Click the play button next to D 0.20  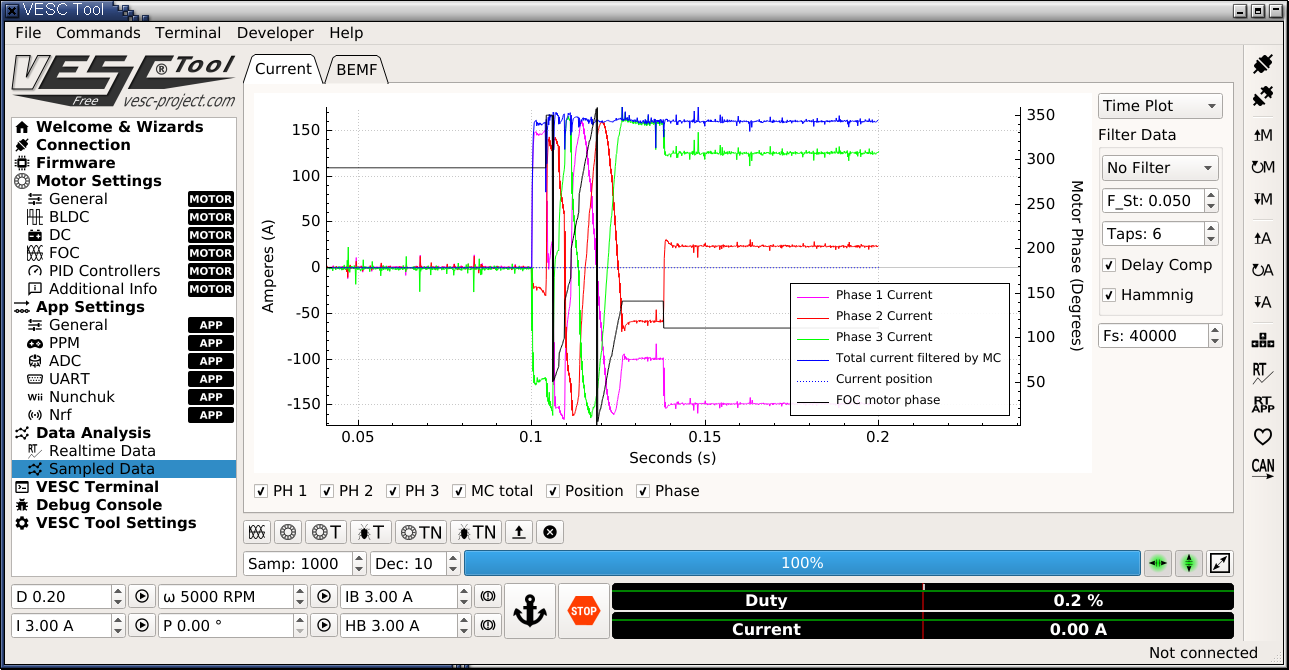pos(142,597)
